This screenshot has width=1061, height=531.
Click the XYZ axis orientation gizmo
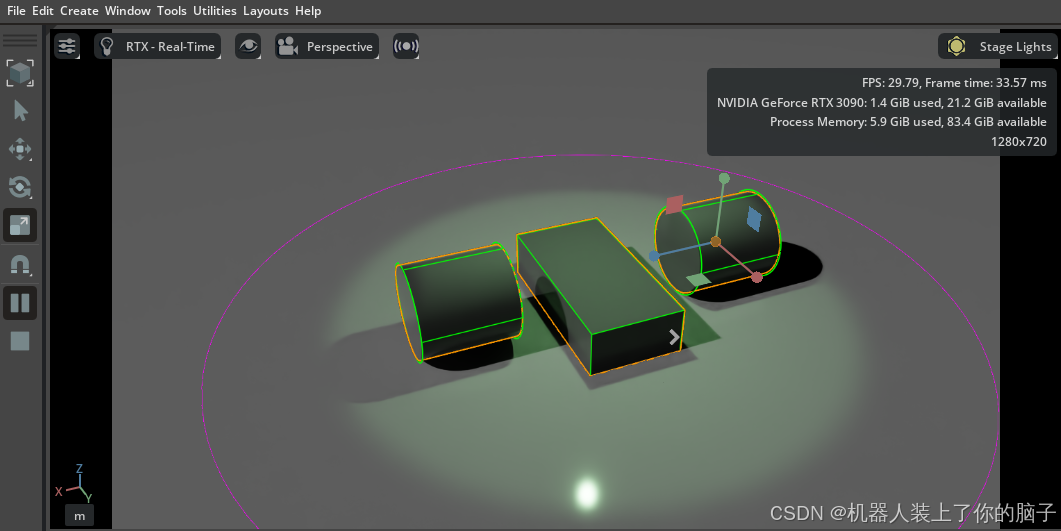[74, 483]
